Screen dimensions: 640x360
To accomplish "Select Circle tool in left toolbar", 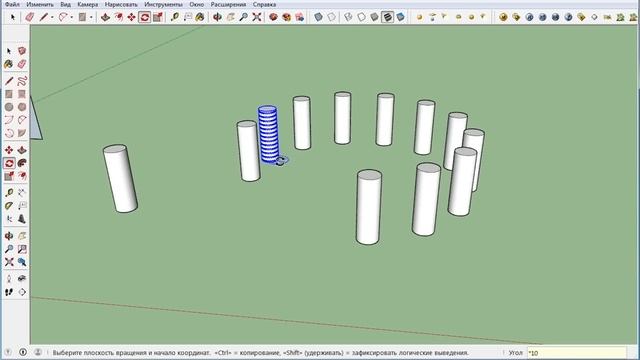I will (9, 107).
